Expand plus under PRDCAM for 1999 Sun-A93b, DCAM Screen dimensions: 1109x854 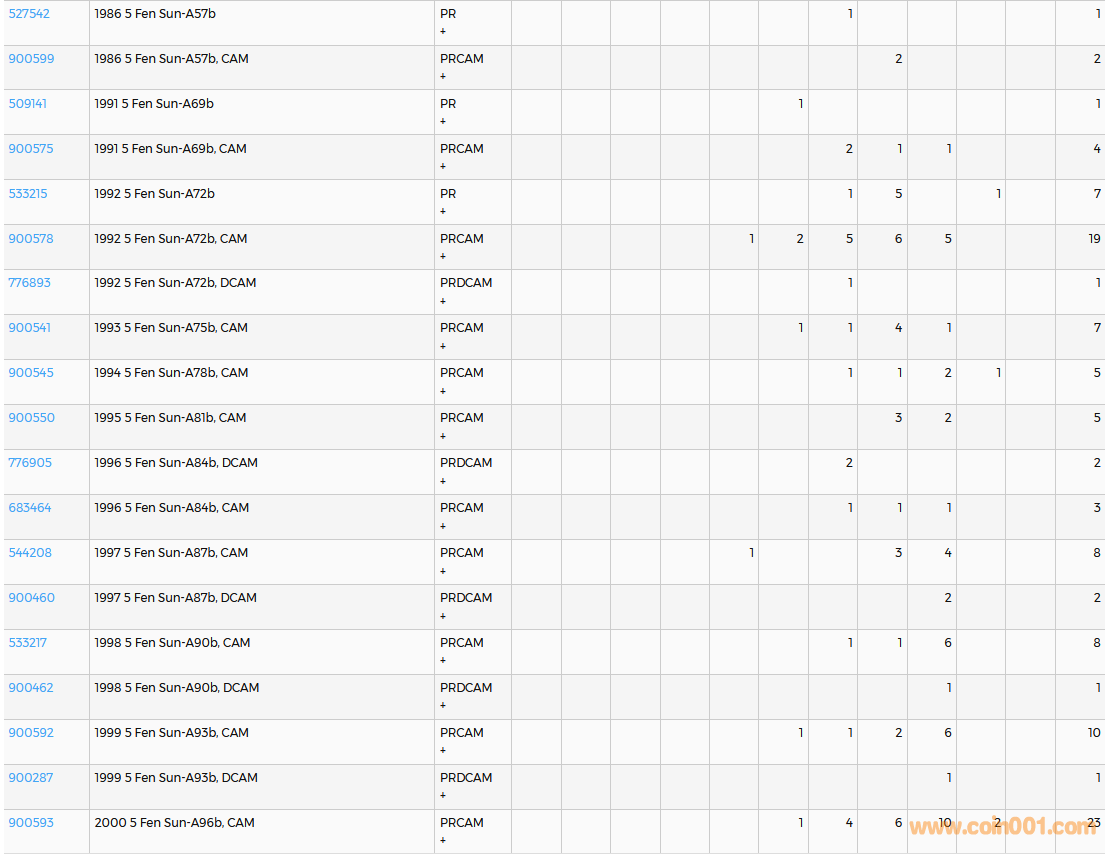[443, 796]
